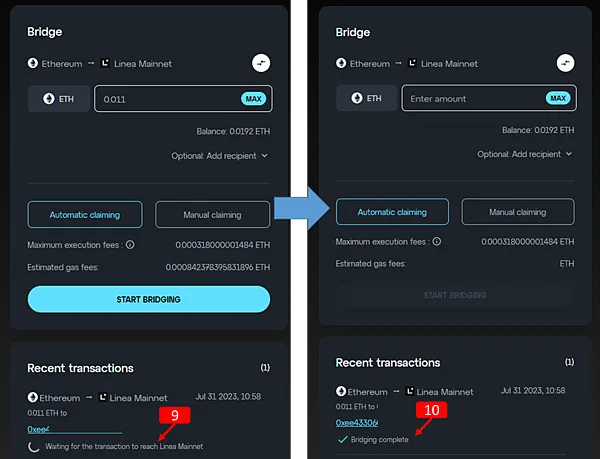This screenshot has width=600, height=459.
Task: Click left Recent transactions heading
Action: pos(80,368)
